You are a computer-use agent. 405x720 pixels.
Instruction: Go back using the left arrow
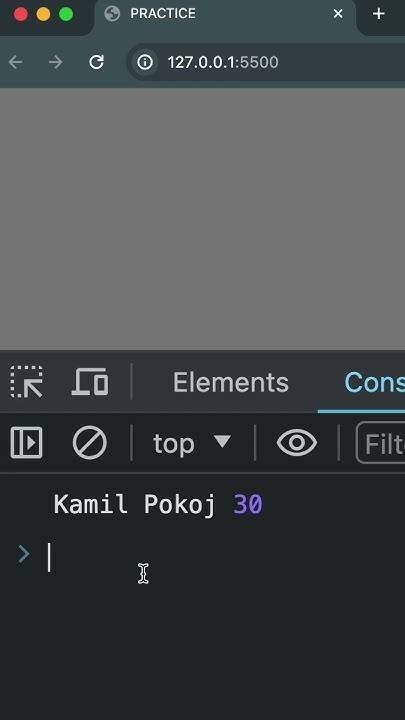[15, 62]
